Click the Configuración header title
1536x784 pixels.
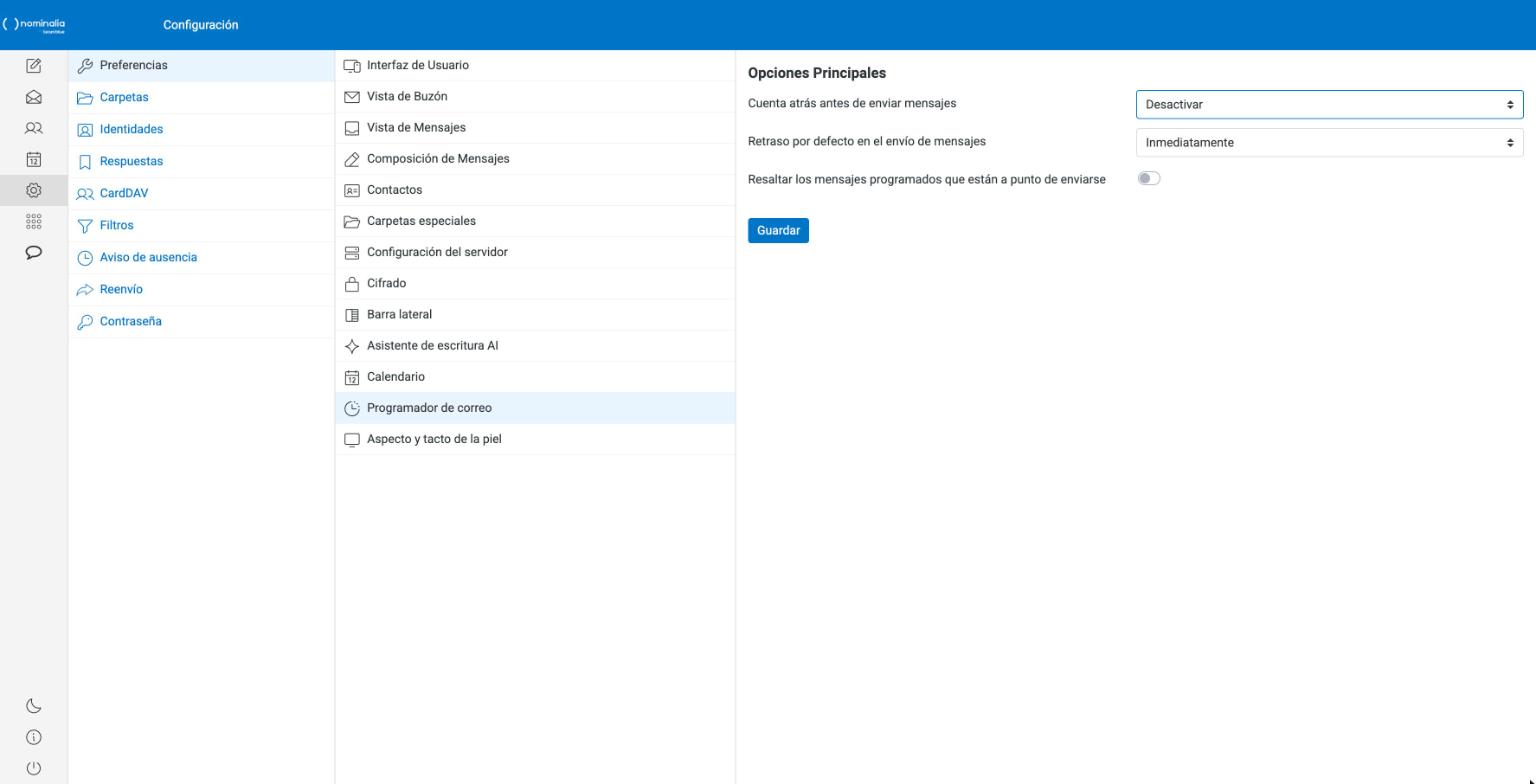200,25
